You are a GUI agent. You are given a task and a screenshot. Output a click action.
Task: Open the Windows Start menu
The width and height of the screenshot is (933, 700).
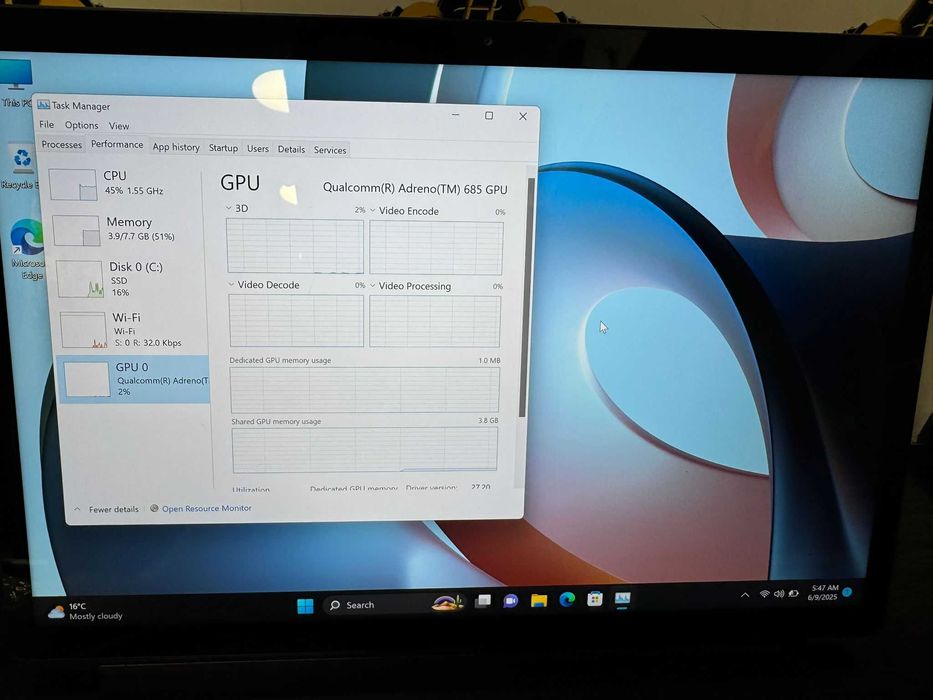coord(305,605)
